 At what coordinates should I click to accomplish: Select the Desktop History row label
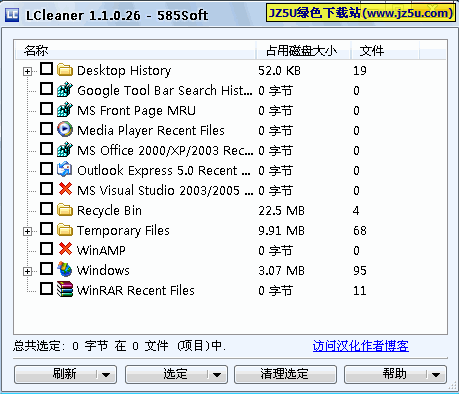point(124,70)
